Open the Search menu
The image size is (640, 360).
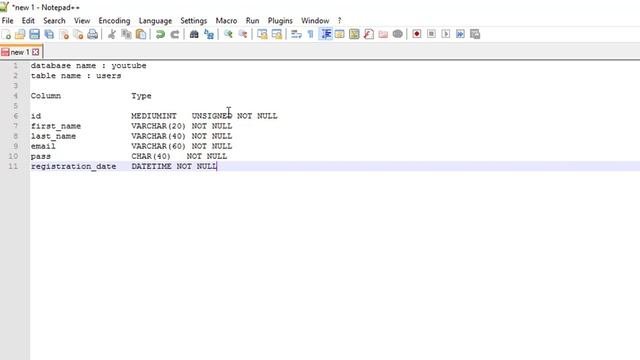54,20
